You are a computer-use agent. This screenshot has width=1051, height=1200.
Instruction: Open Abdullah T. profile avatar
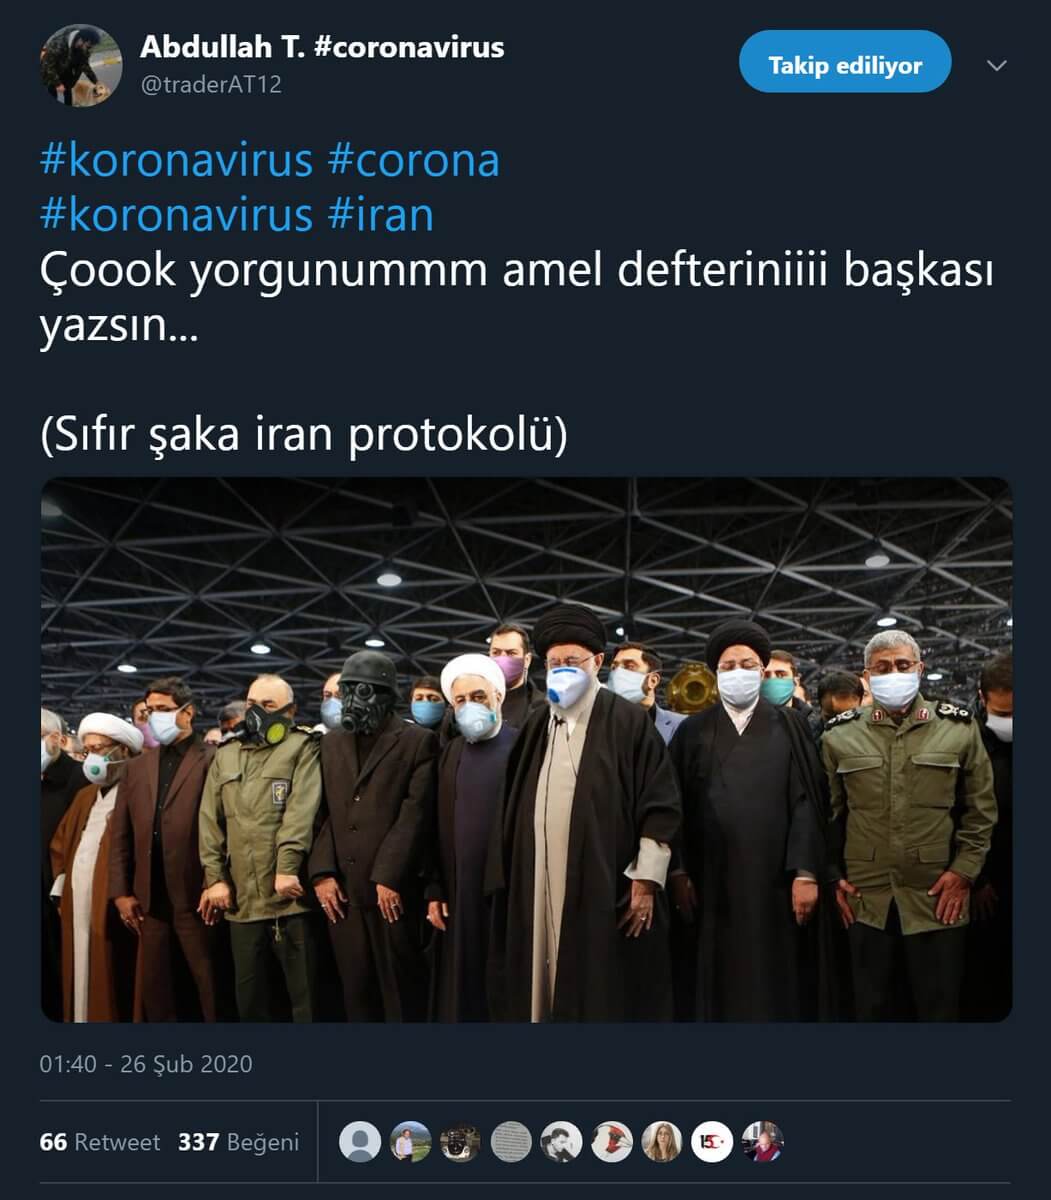81,66
